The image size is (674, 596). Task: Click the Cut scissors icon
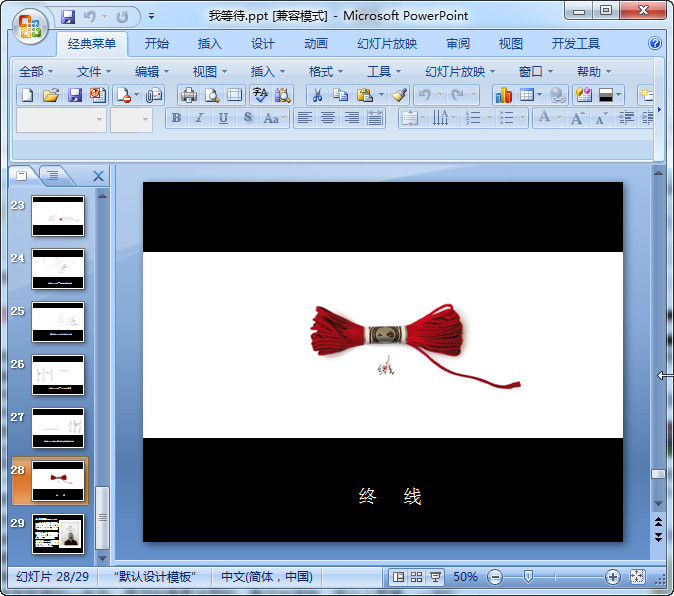316,95
